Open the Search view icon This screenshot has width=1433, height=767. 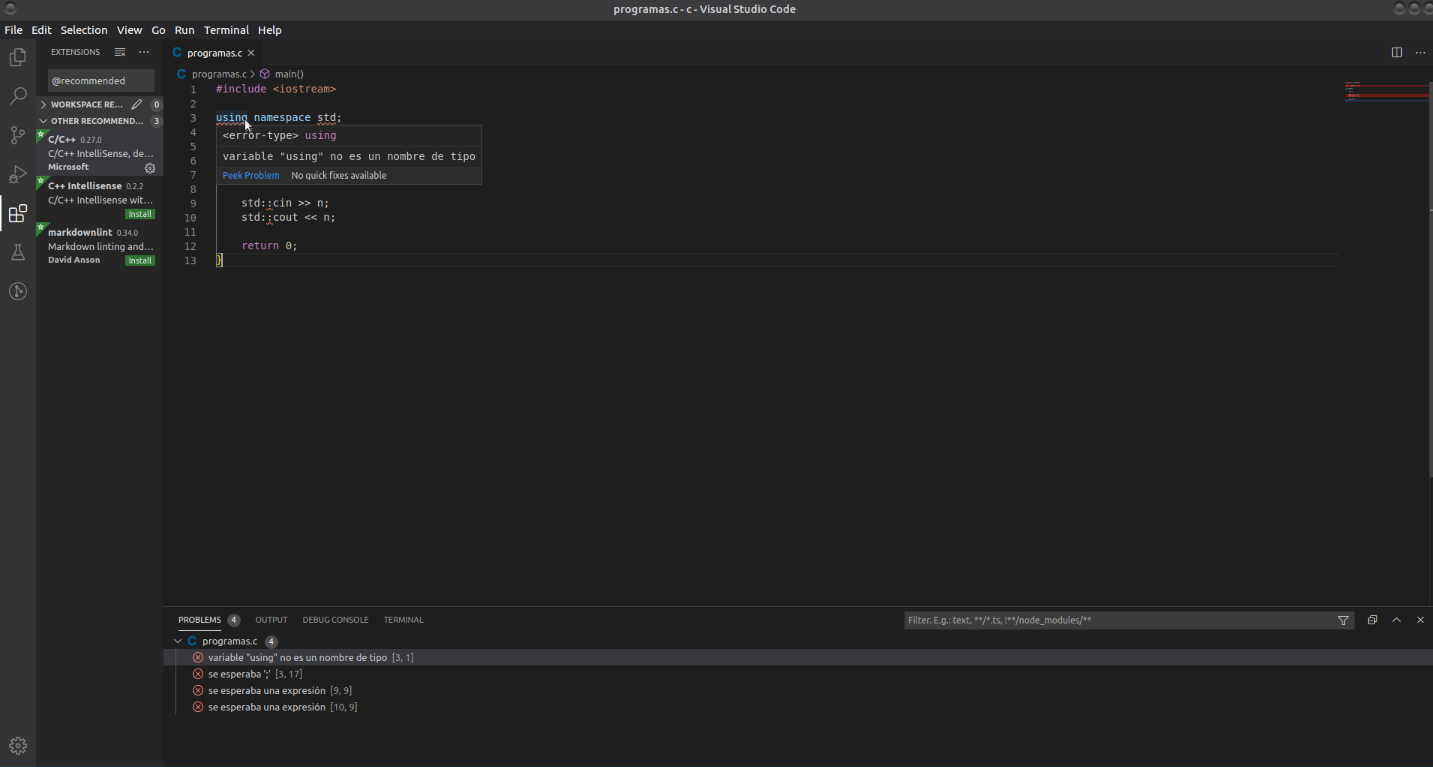pos(17,96)
